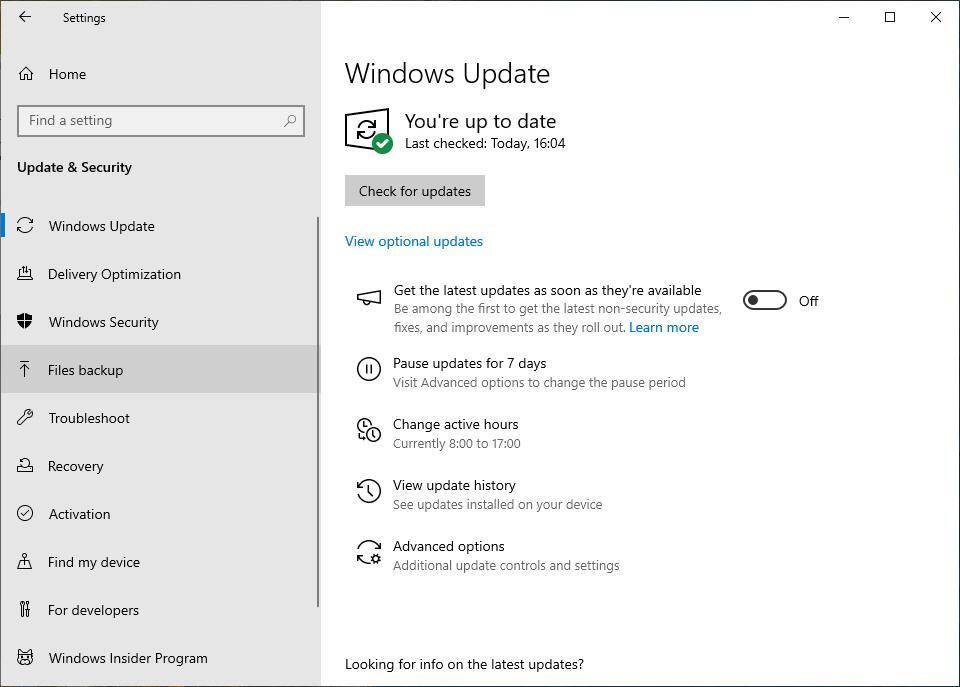Click the Learn more link
Image resolution: width=960 pixels, height=687 pixels.
point(664,328)
